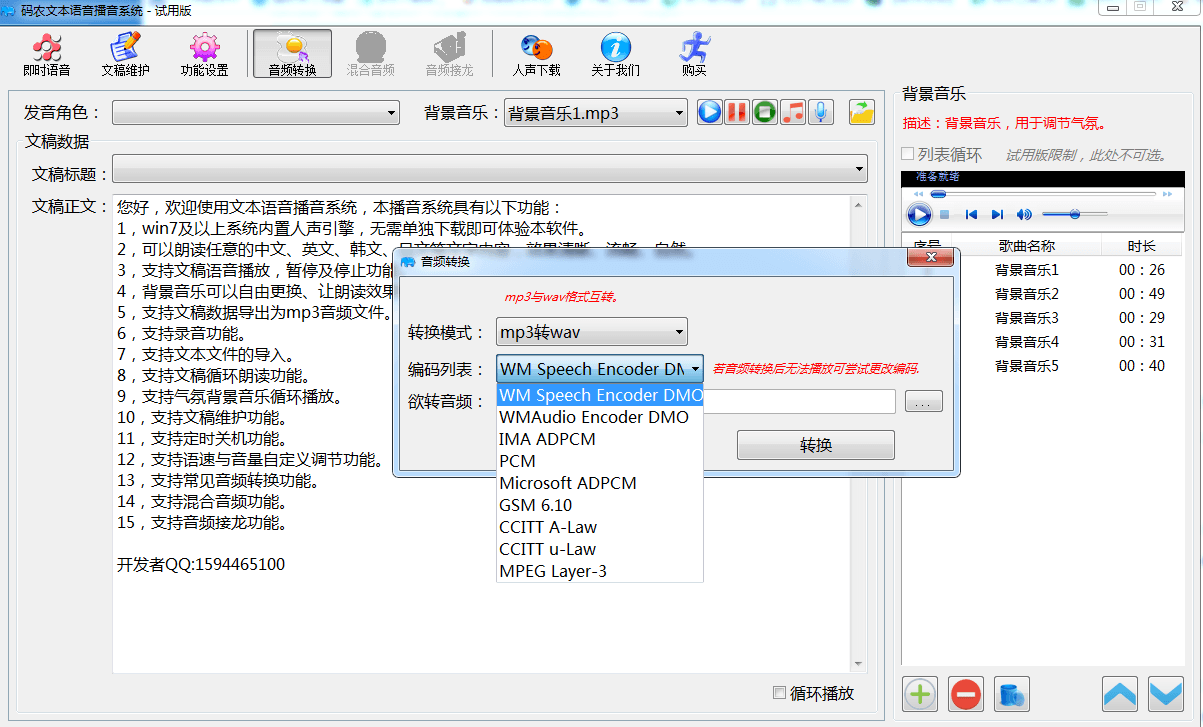
Task: Toggle the 列表循环 checkbox
Action: (x=908, y=154)
